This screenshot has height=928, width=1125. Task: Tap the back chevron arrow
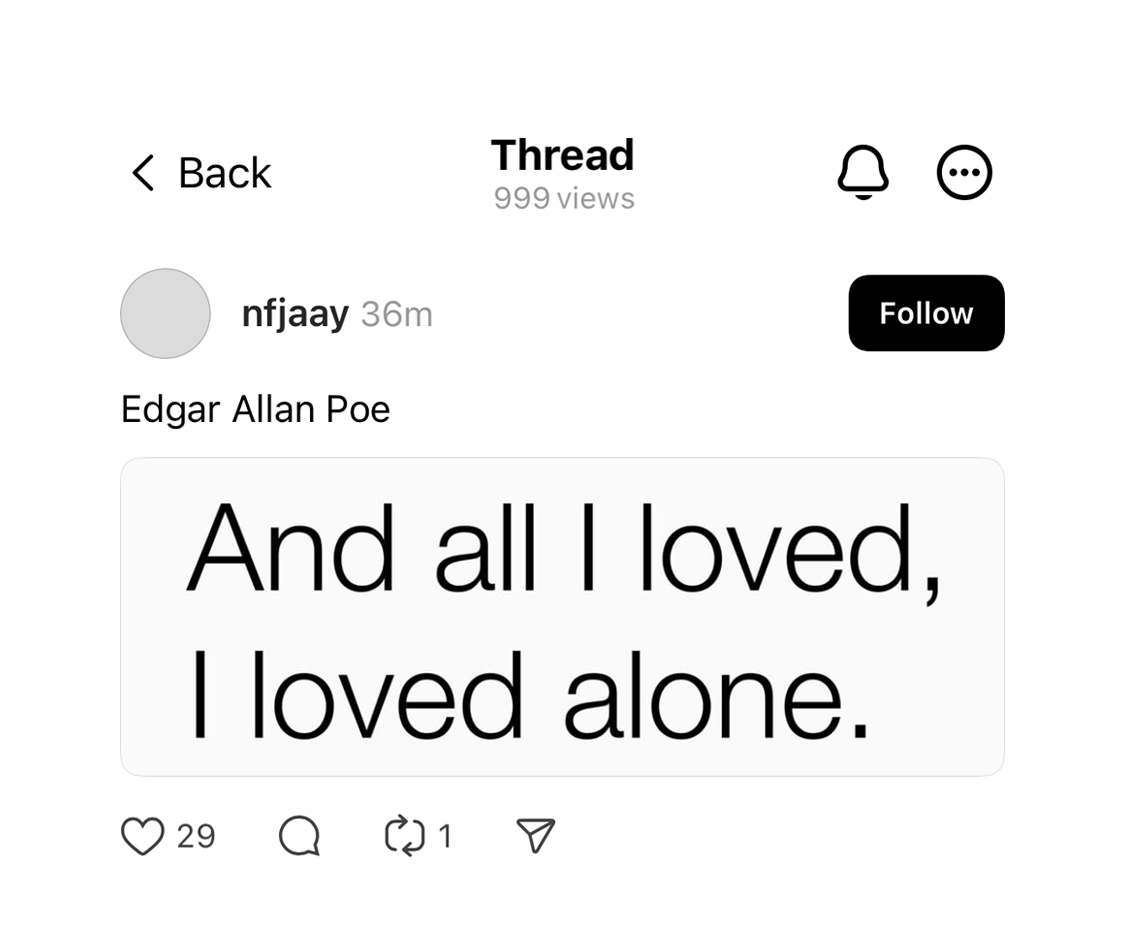click(x=143, y=173)
